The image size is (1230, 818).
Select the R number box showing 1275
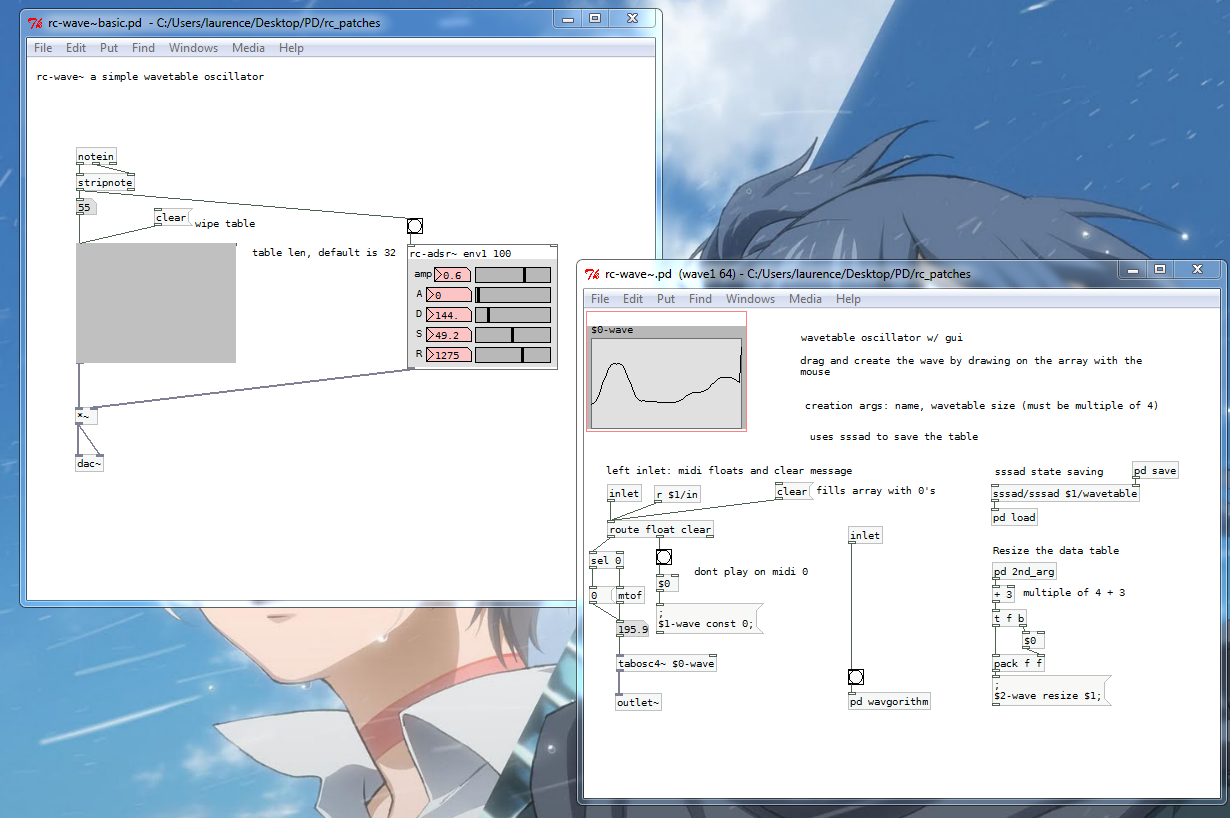[449, 355]
